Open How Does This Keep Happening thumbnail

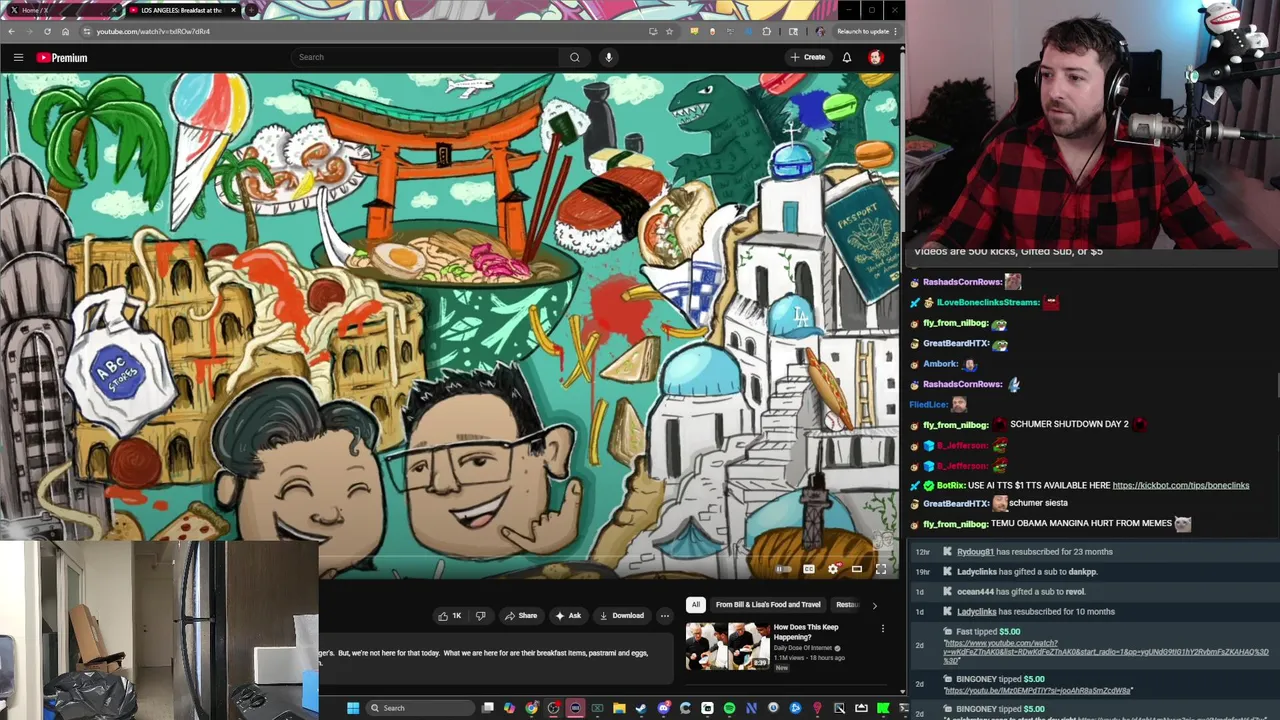click(727, 646)
